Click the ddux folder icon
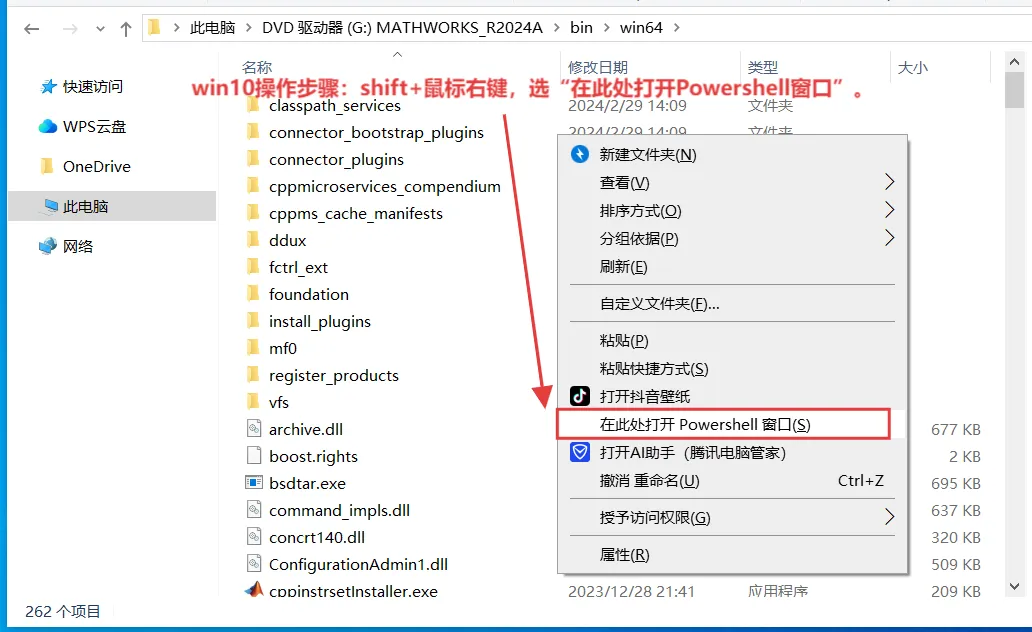 tap(253, 240)
